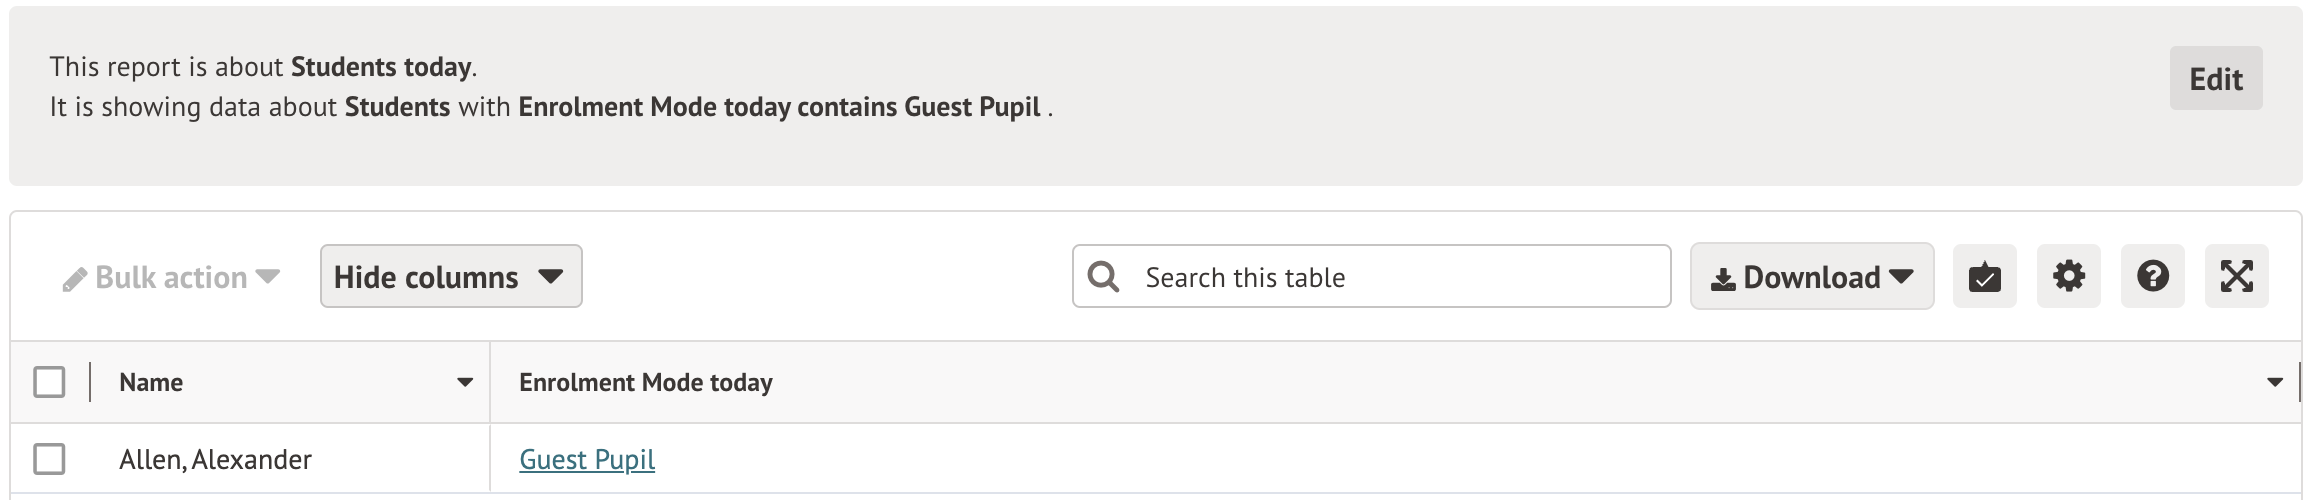
Task: Select the Allen, Alexander row checkbox
Action: pyautogui.click(x=49, y=459)
